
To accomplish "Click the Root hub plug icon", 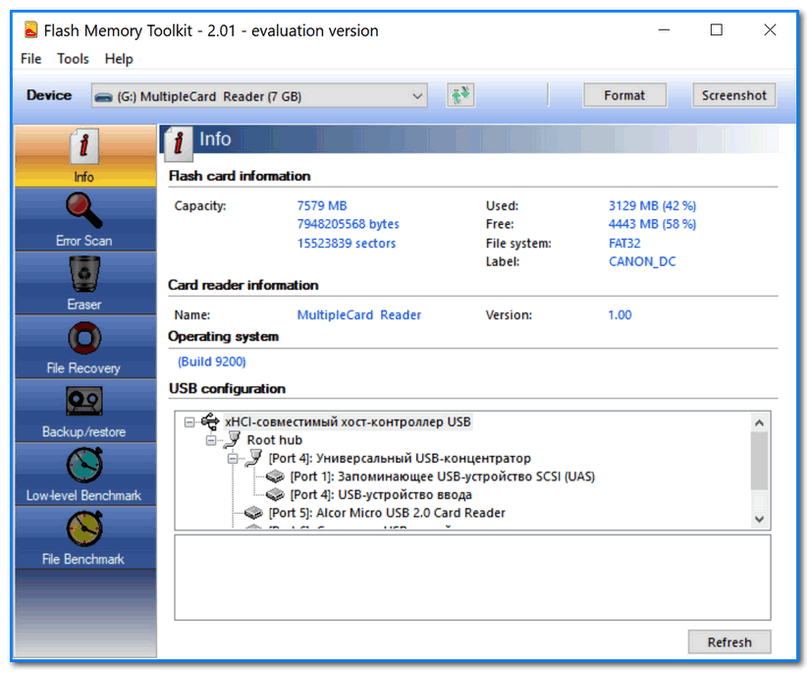I will (x=232, y=440).
